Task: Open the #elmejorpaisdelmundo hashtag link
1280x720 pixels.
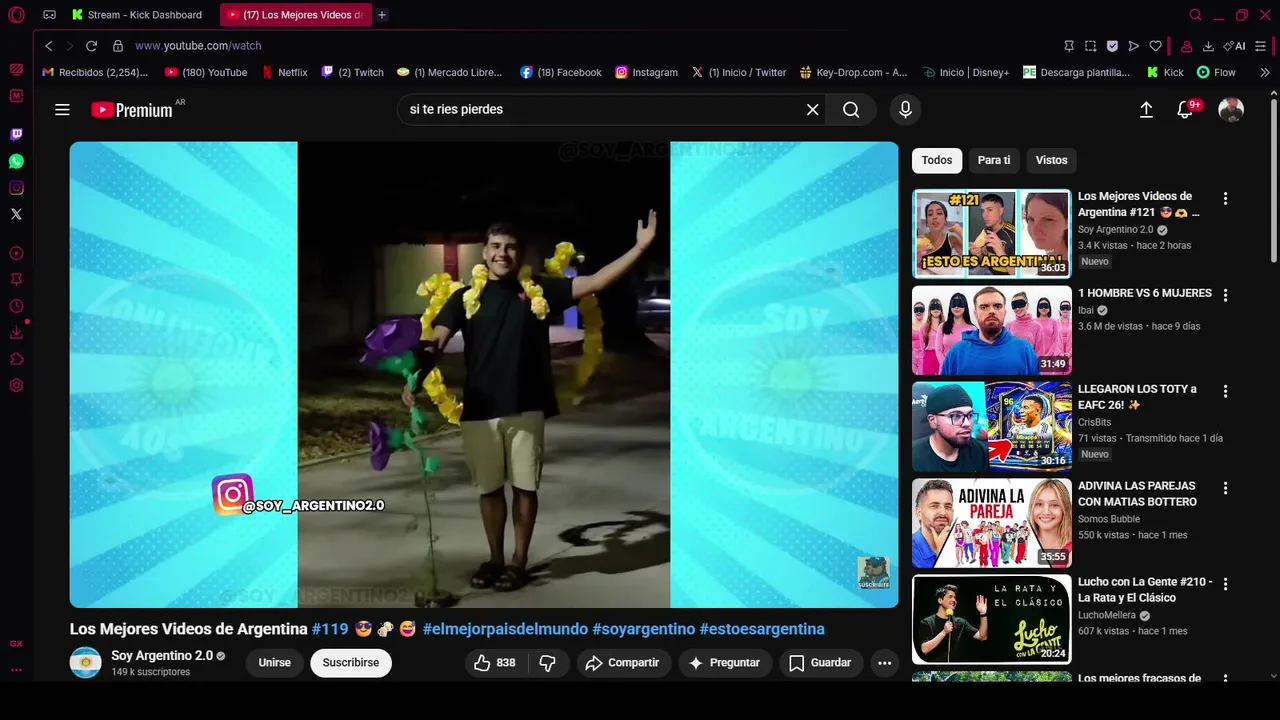Action: [505, 629]
